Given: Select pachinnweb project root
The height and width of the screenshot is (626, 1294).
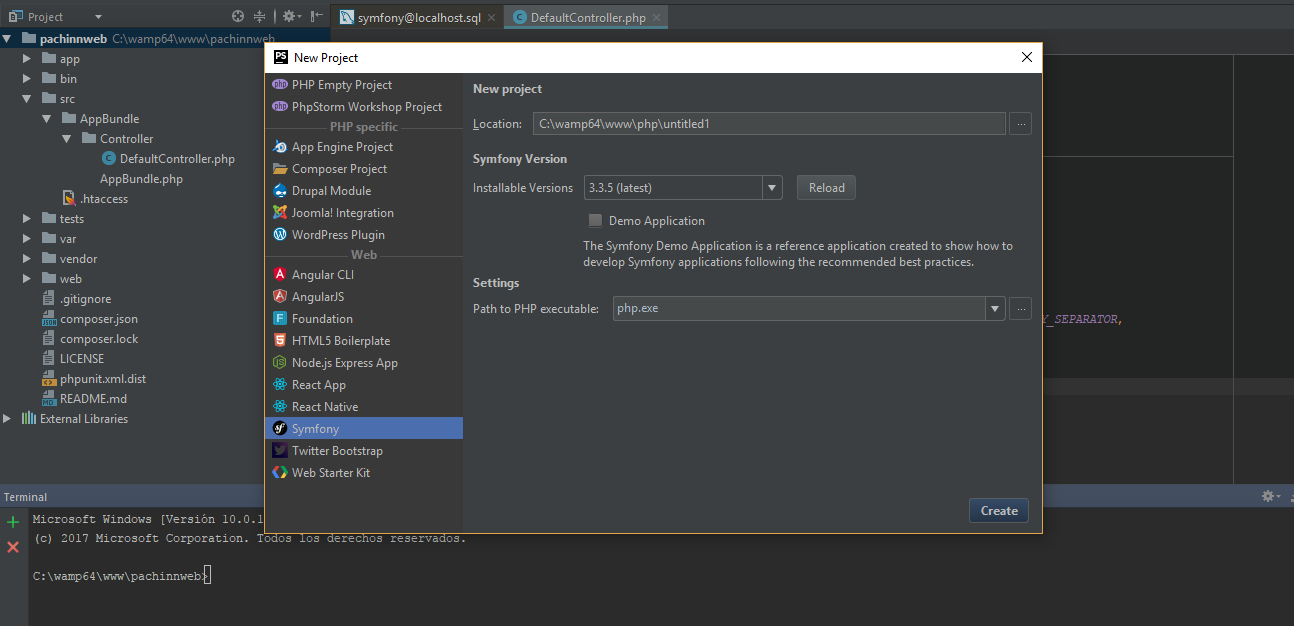Looking at the screenshot, I should [73, 39].
